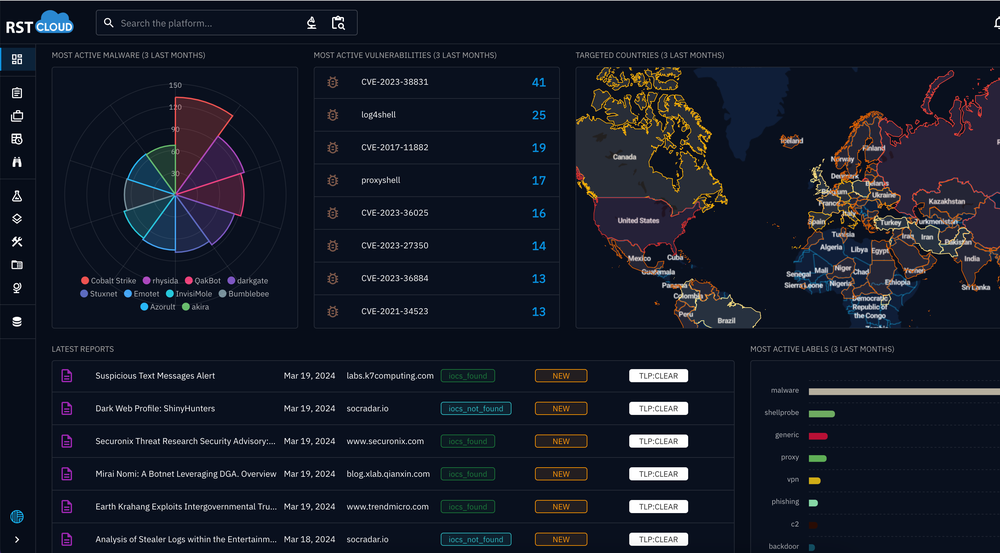Open the stacked layers icon in sidebar
Image resolution: width=1000 pixels, height=553 pixels.
[17, 219]
